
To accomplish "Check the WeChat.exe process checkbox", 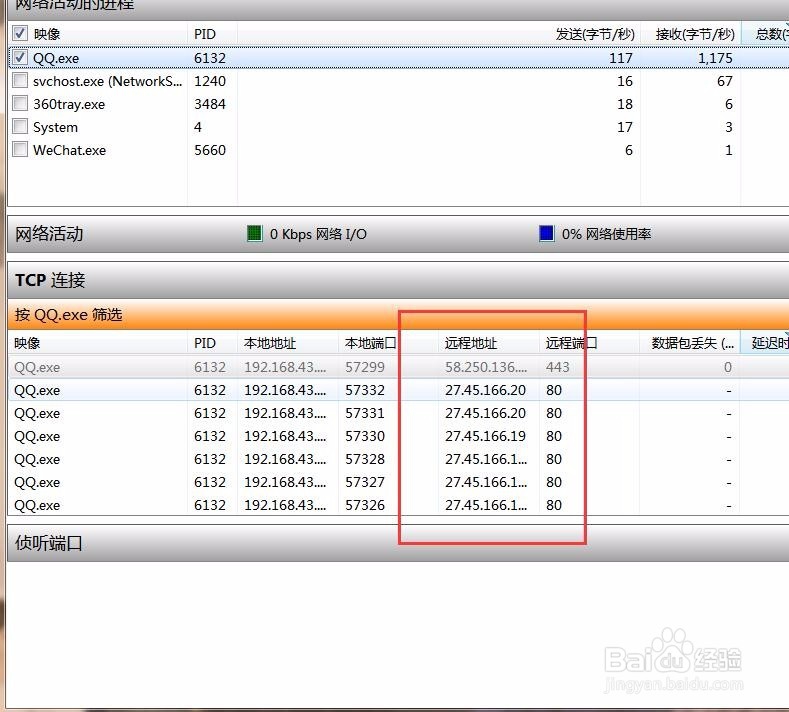I will pos(20,149).
